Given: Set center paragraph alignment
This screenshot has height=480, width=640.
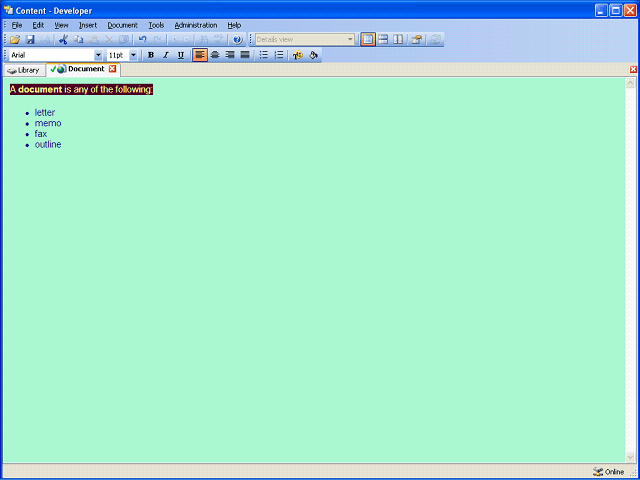Looking at the screenshot, I should (x=215, y=55).
